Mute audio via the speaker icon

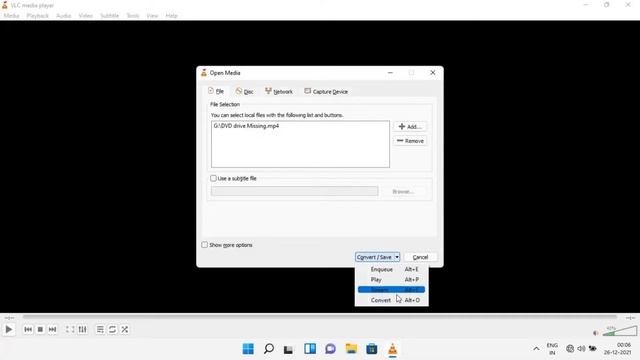click(596, 333)
